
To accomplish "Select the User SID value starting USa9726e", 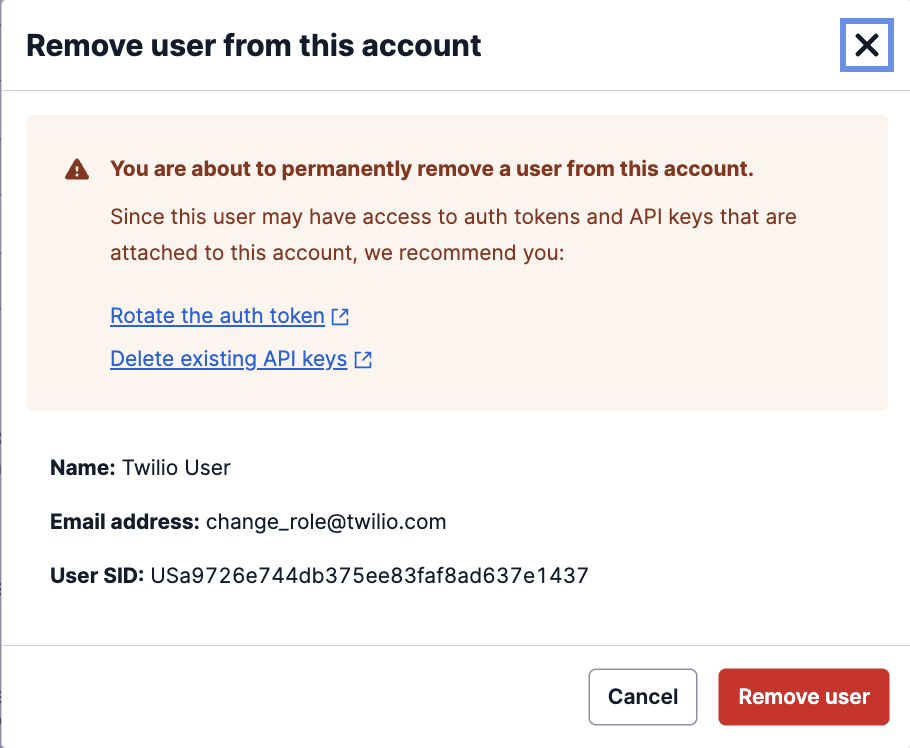I will [369, 576].
